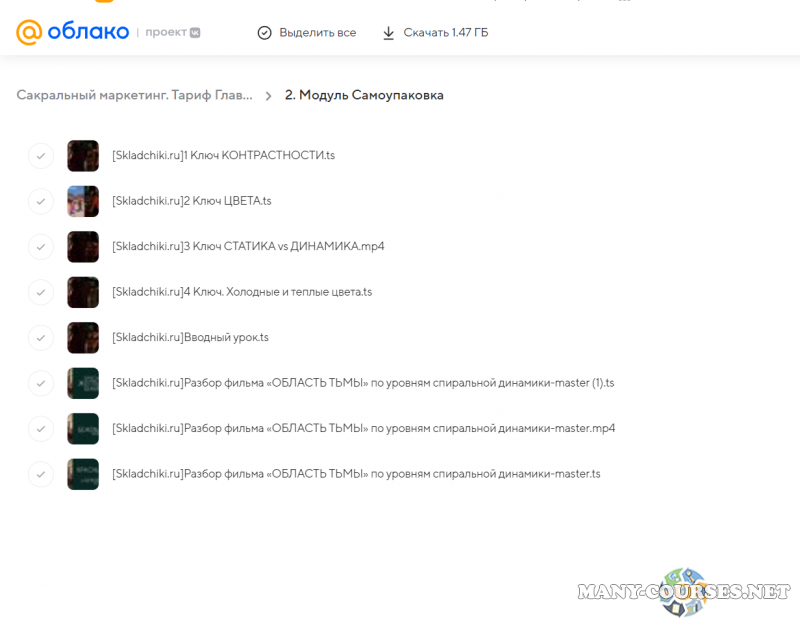Tick checkbox for 4 Ключ. Холодные и теплые цвета.ts
The width and height of the screenshot is (800, 625).
pyautogui.click(x=41, y=292)
